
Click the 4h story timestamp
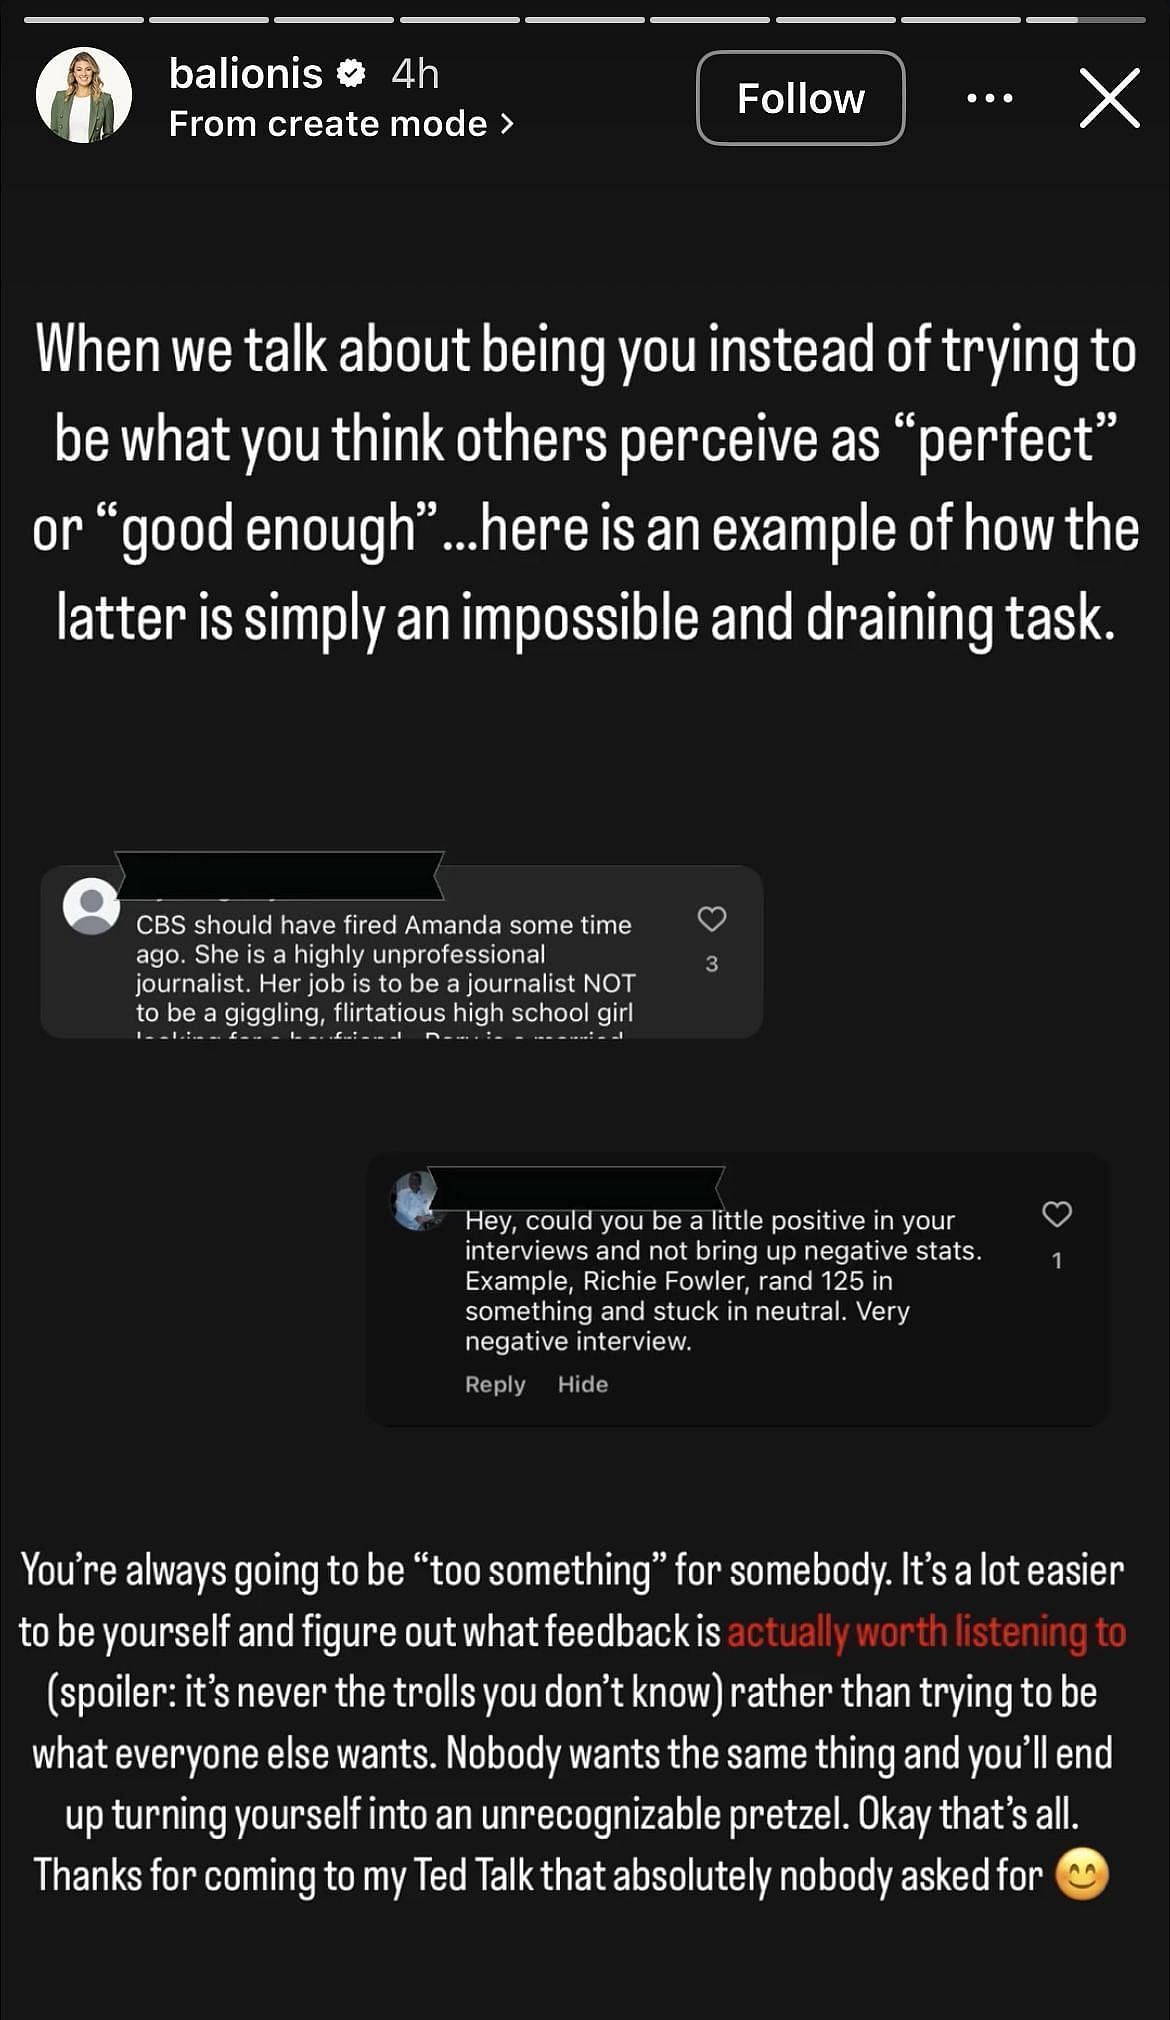(415, 73)
